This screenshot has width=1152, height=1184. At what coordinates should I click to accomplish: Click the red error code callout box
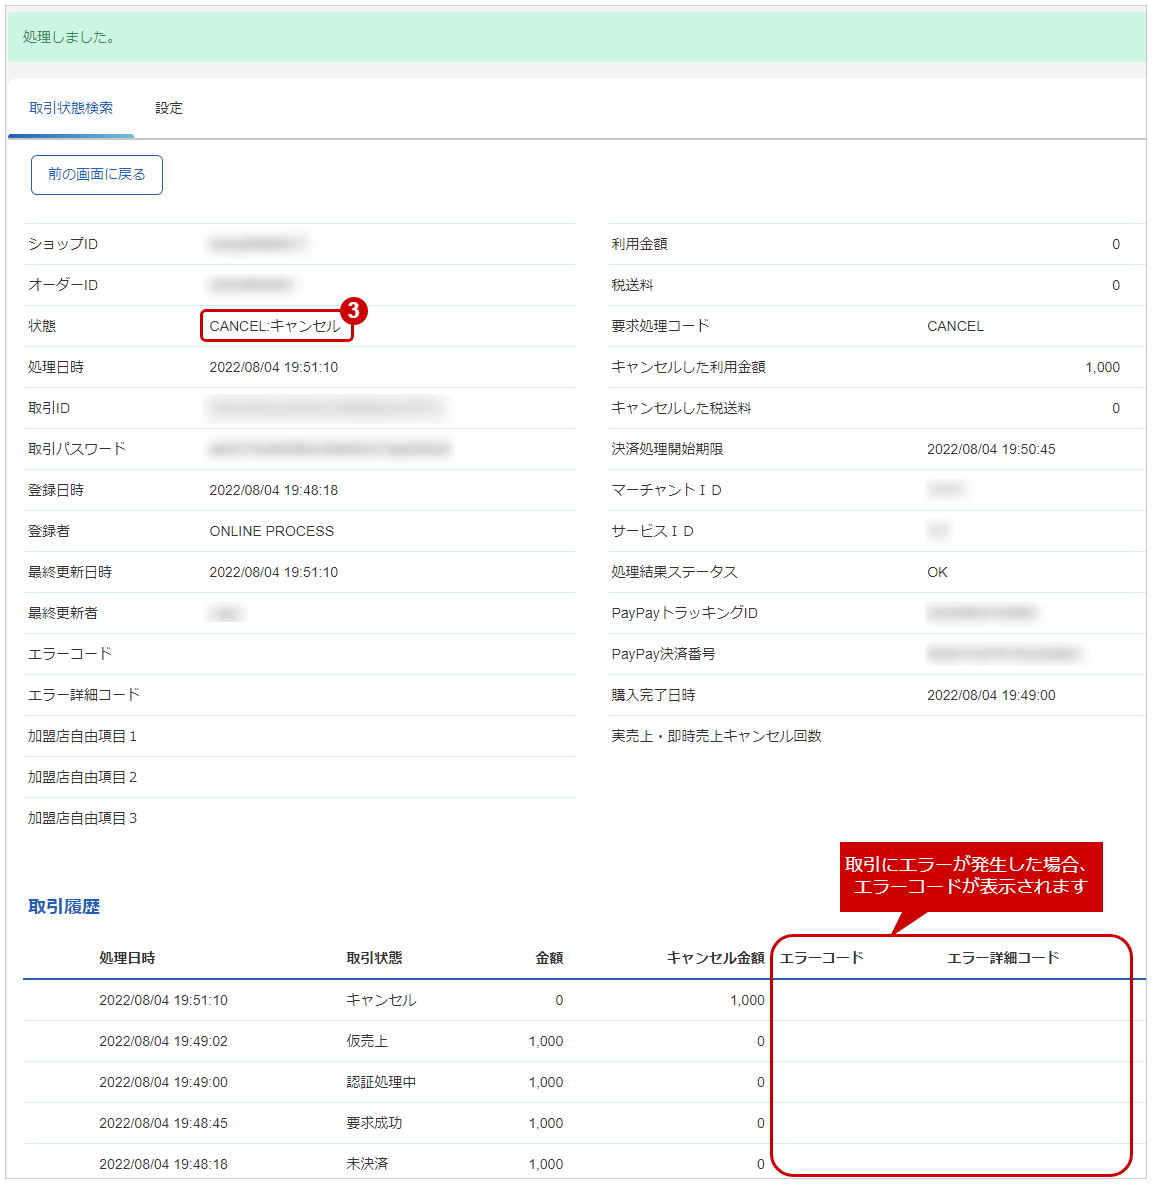[971, 876]
